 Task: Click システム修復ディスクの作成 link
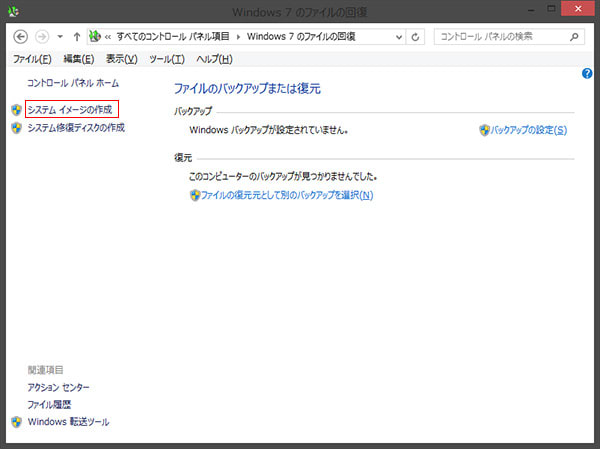(x=76, y=127)
